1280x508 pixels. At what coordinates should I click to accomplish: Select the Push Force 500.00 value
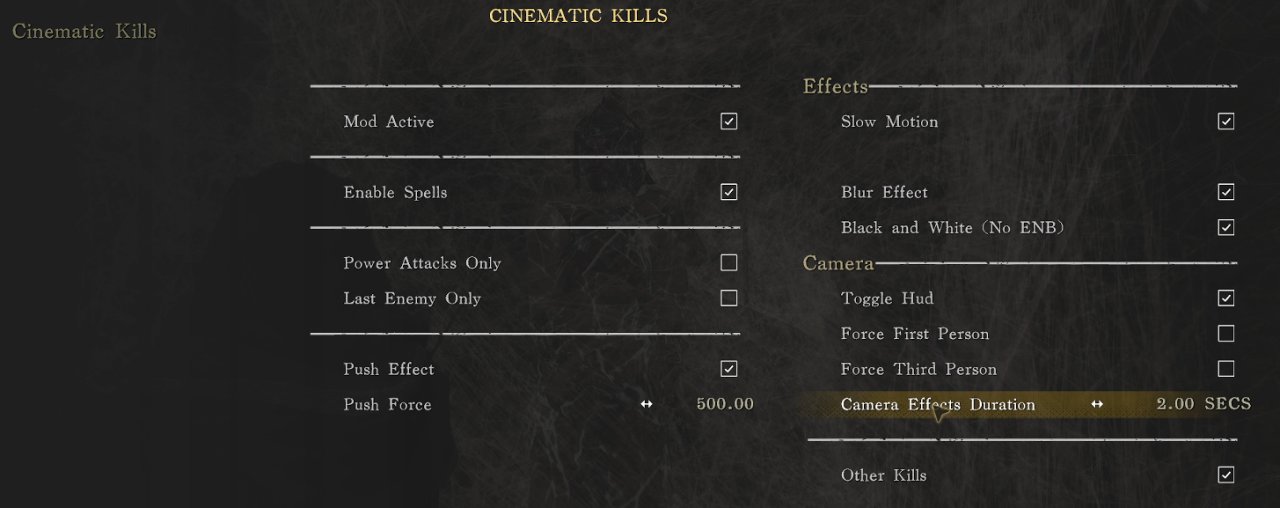point(725,404)
